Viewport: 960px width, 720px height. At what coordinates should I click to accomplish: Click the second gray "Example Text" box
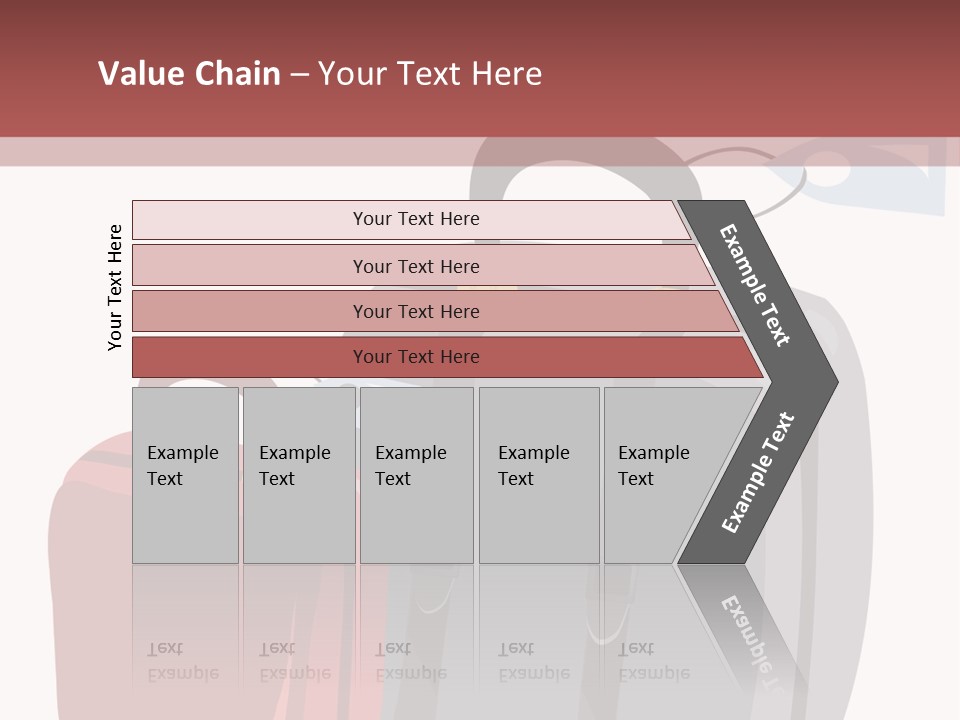299,475
